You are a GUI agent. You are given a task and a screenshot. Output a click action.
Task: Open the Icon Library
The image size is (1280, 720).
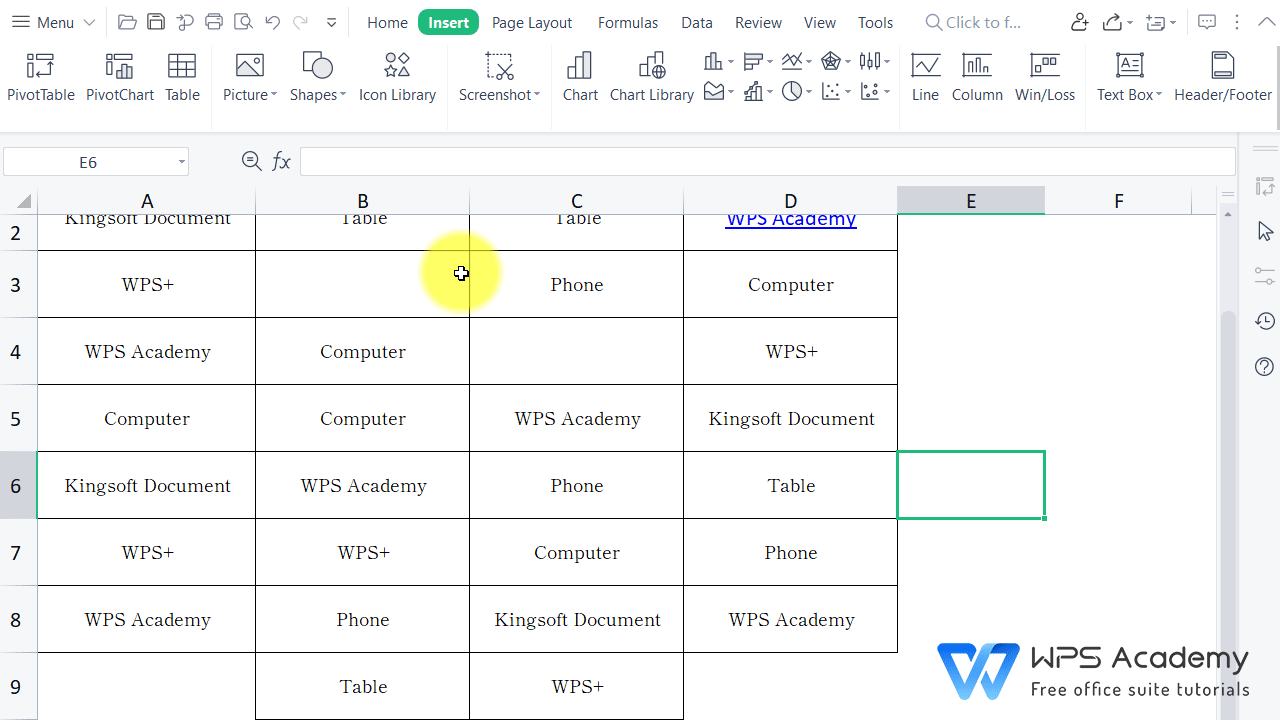pos(397,78)
